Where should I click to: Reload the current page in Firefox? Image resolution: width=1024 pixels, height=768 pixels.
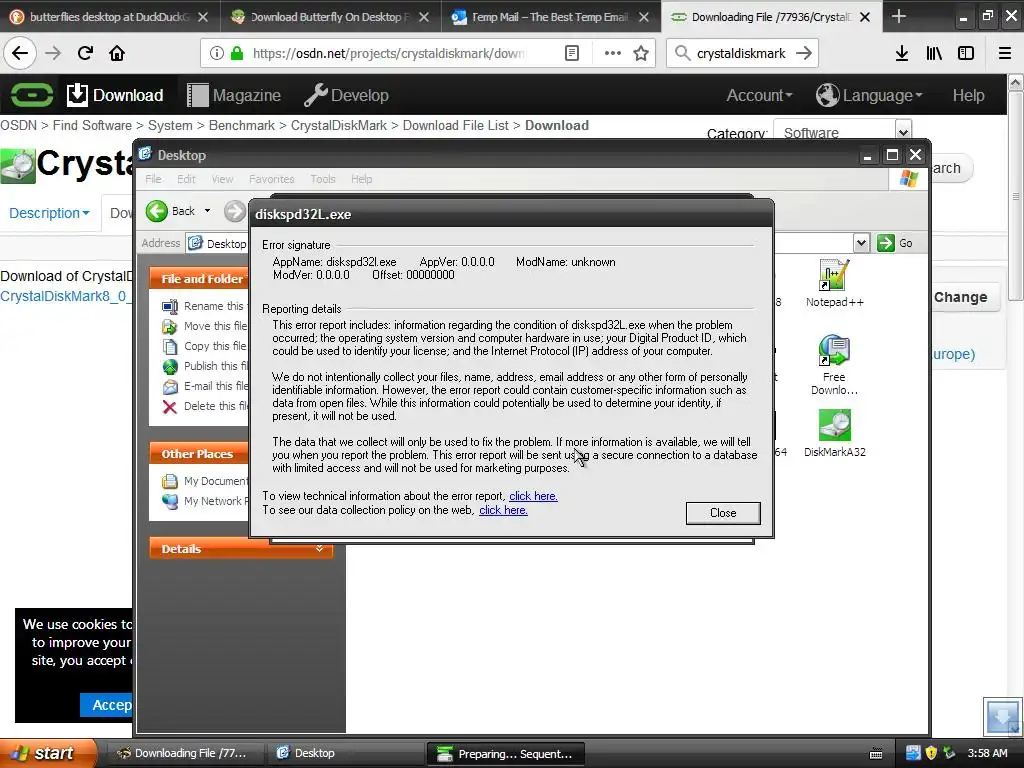[85, 53]
